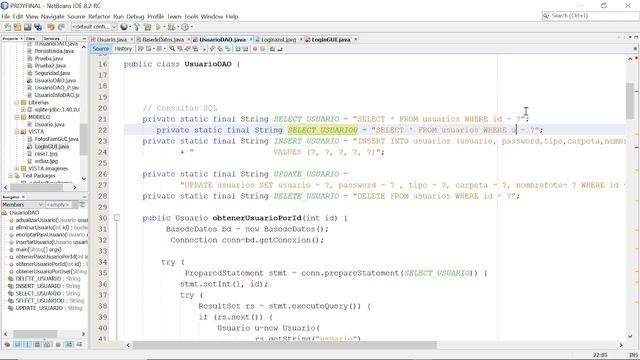The width and height of the screenshot is (640, 360).
Task: Click the magnifier Find Selection icon in editor toolbar
Action: point(172,49)
